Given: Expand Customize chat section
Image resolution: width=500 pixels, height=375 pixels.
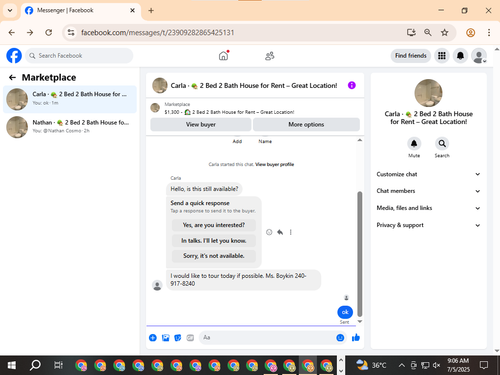Looking at the screenshot, I should pos(429,174).
